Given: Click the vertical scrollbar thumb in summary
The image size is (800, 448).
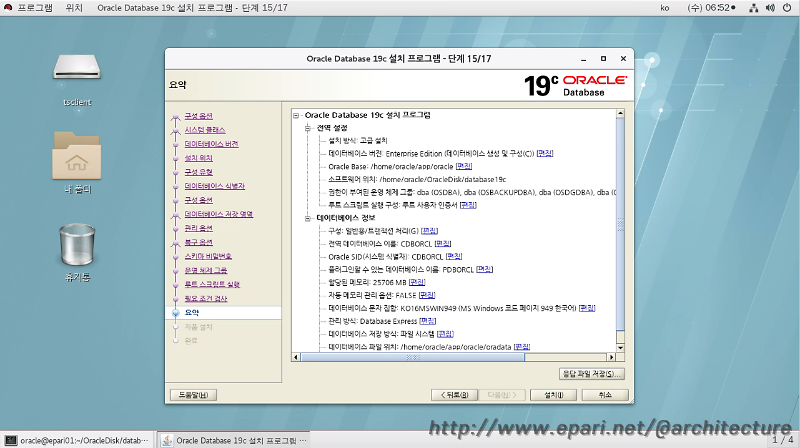Looking at the screenshot, I should (620, 224).
